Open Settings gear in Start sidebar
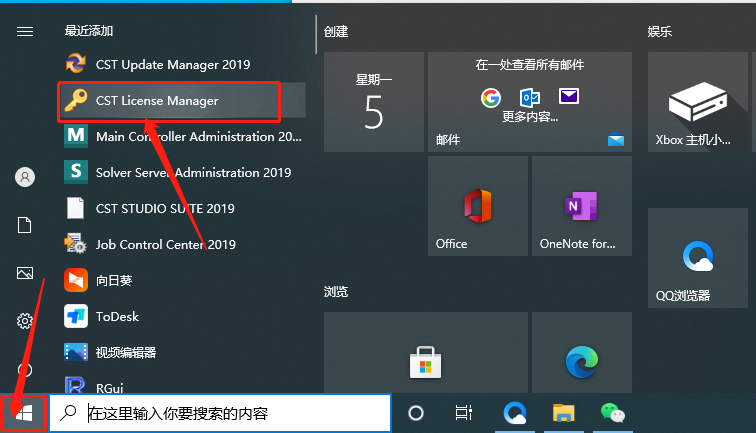 pos(25,321)
